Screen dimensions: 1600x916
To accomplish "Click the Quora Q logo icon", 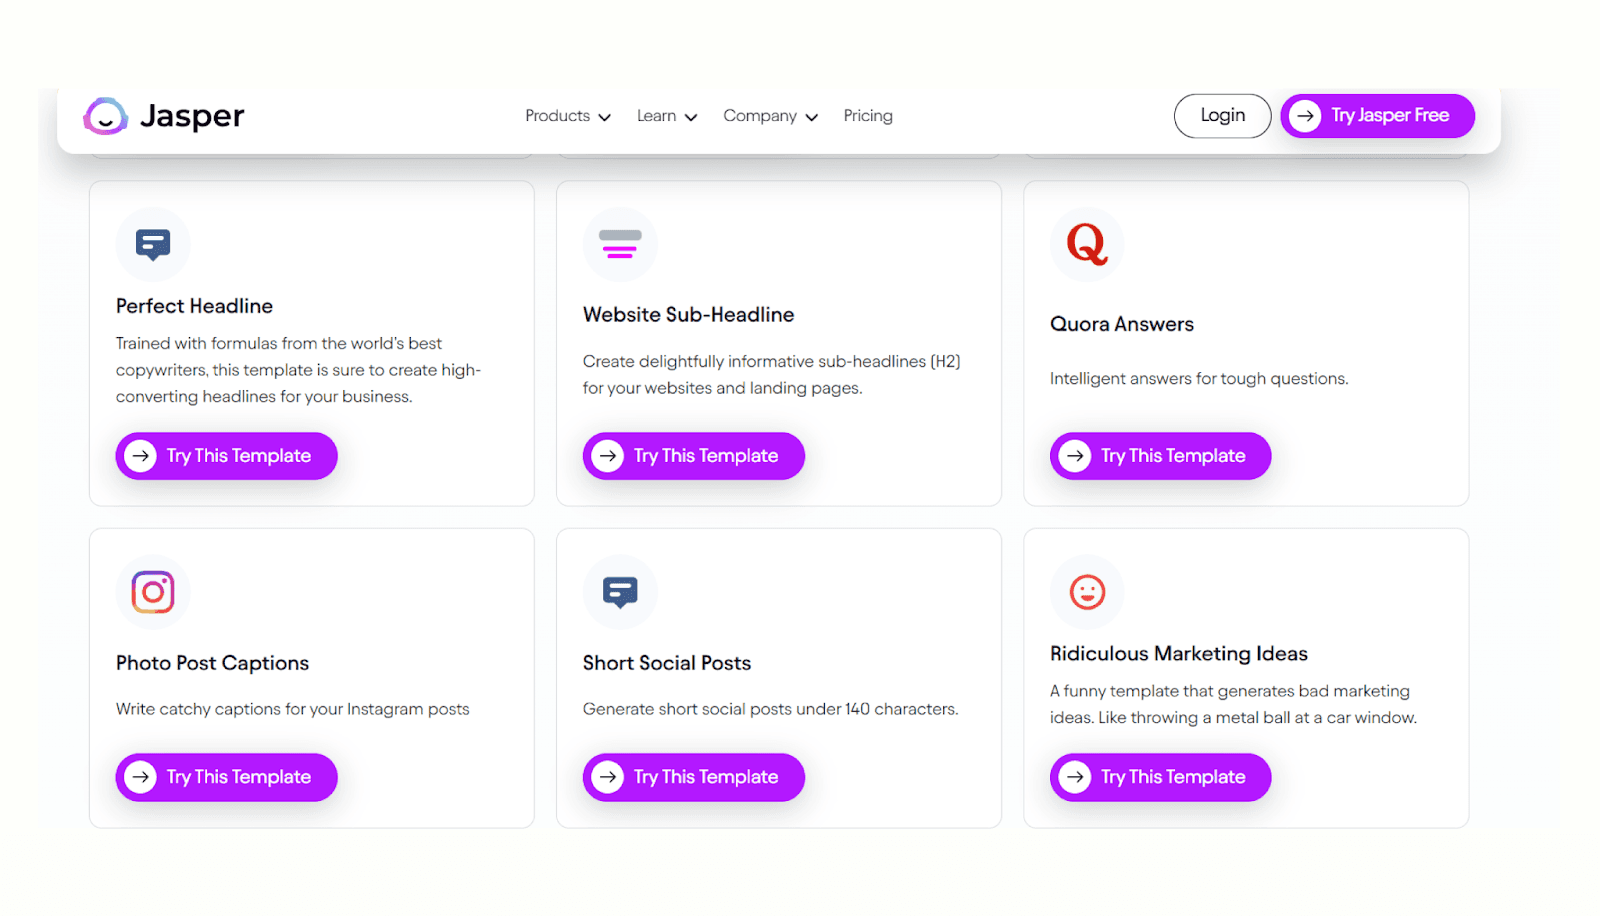I will click(1087, 244).
